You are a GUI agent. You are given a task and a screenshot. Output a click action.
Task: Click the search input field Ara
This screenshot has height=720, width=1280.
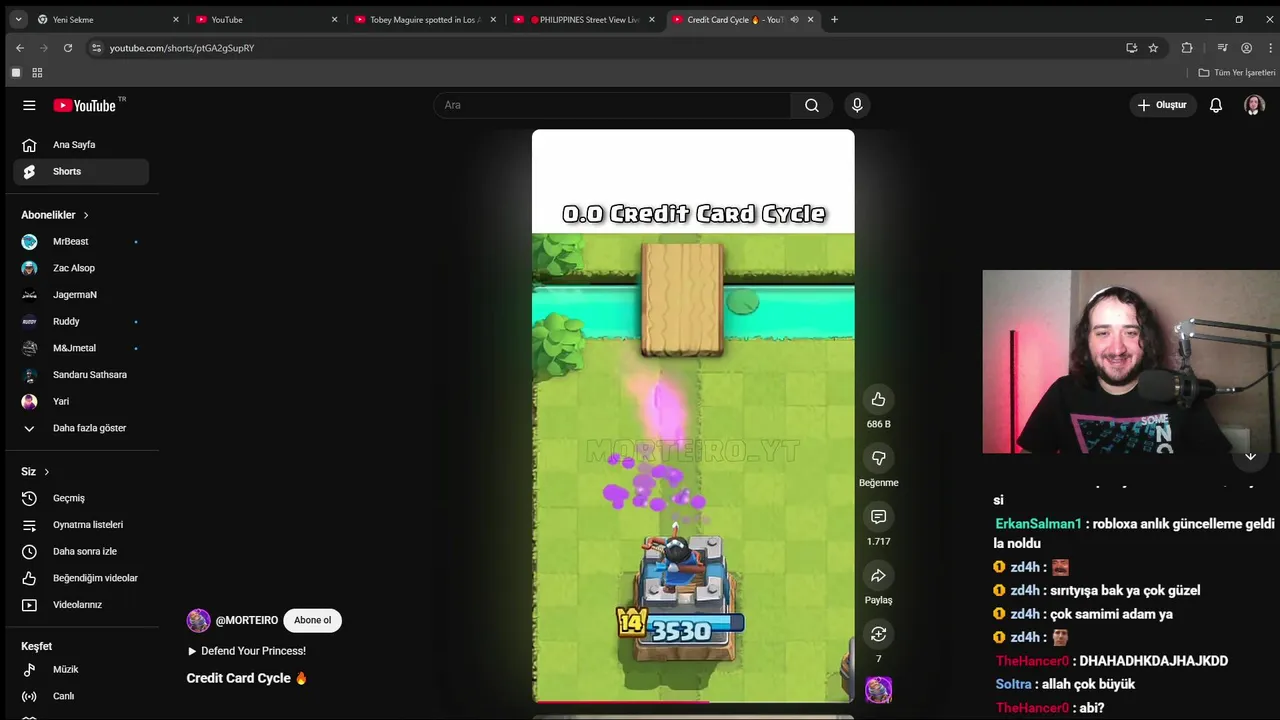tap(612, 105)
